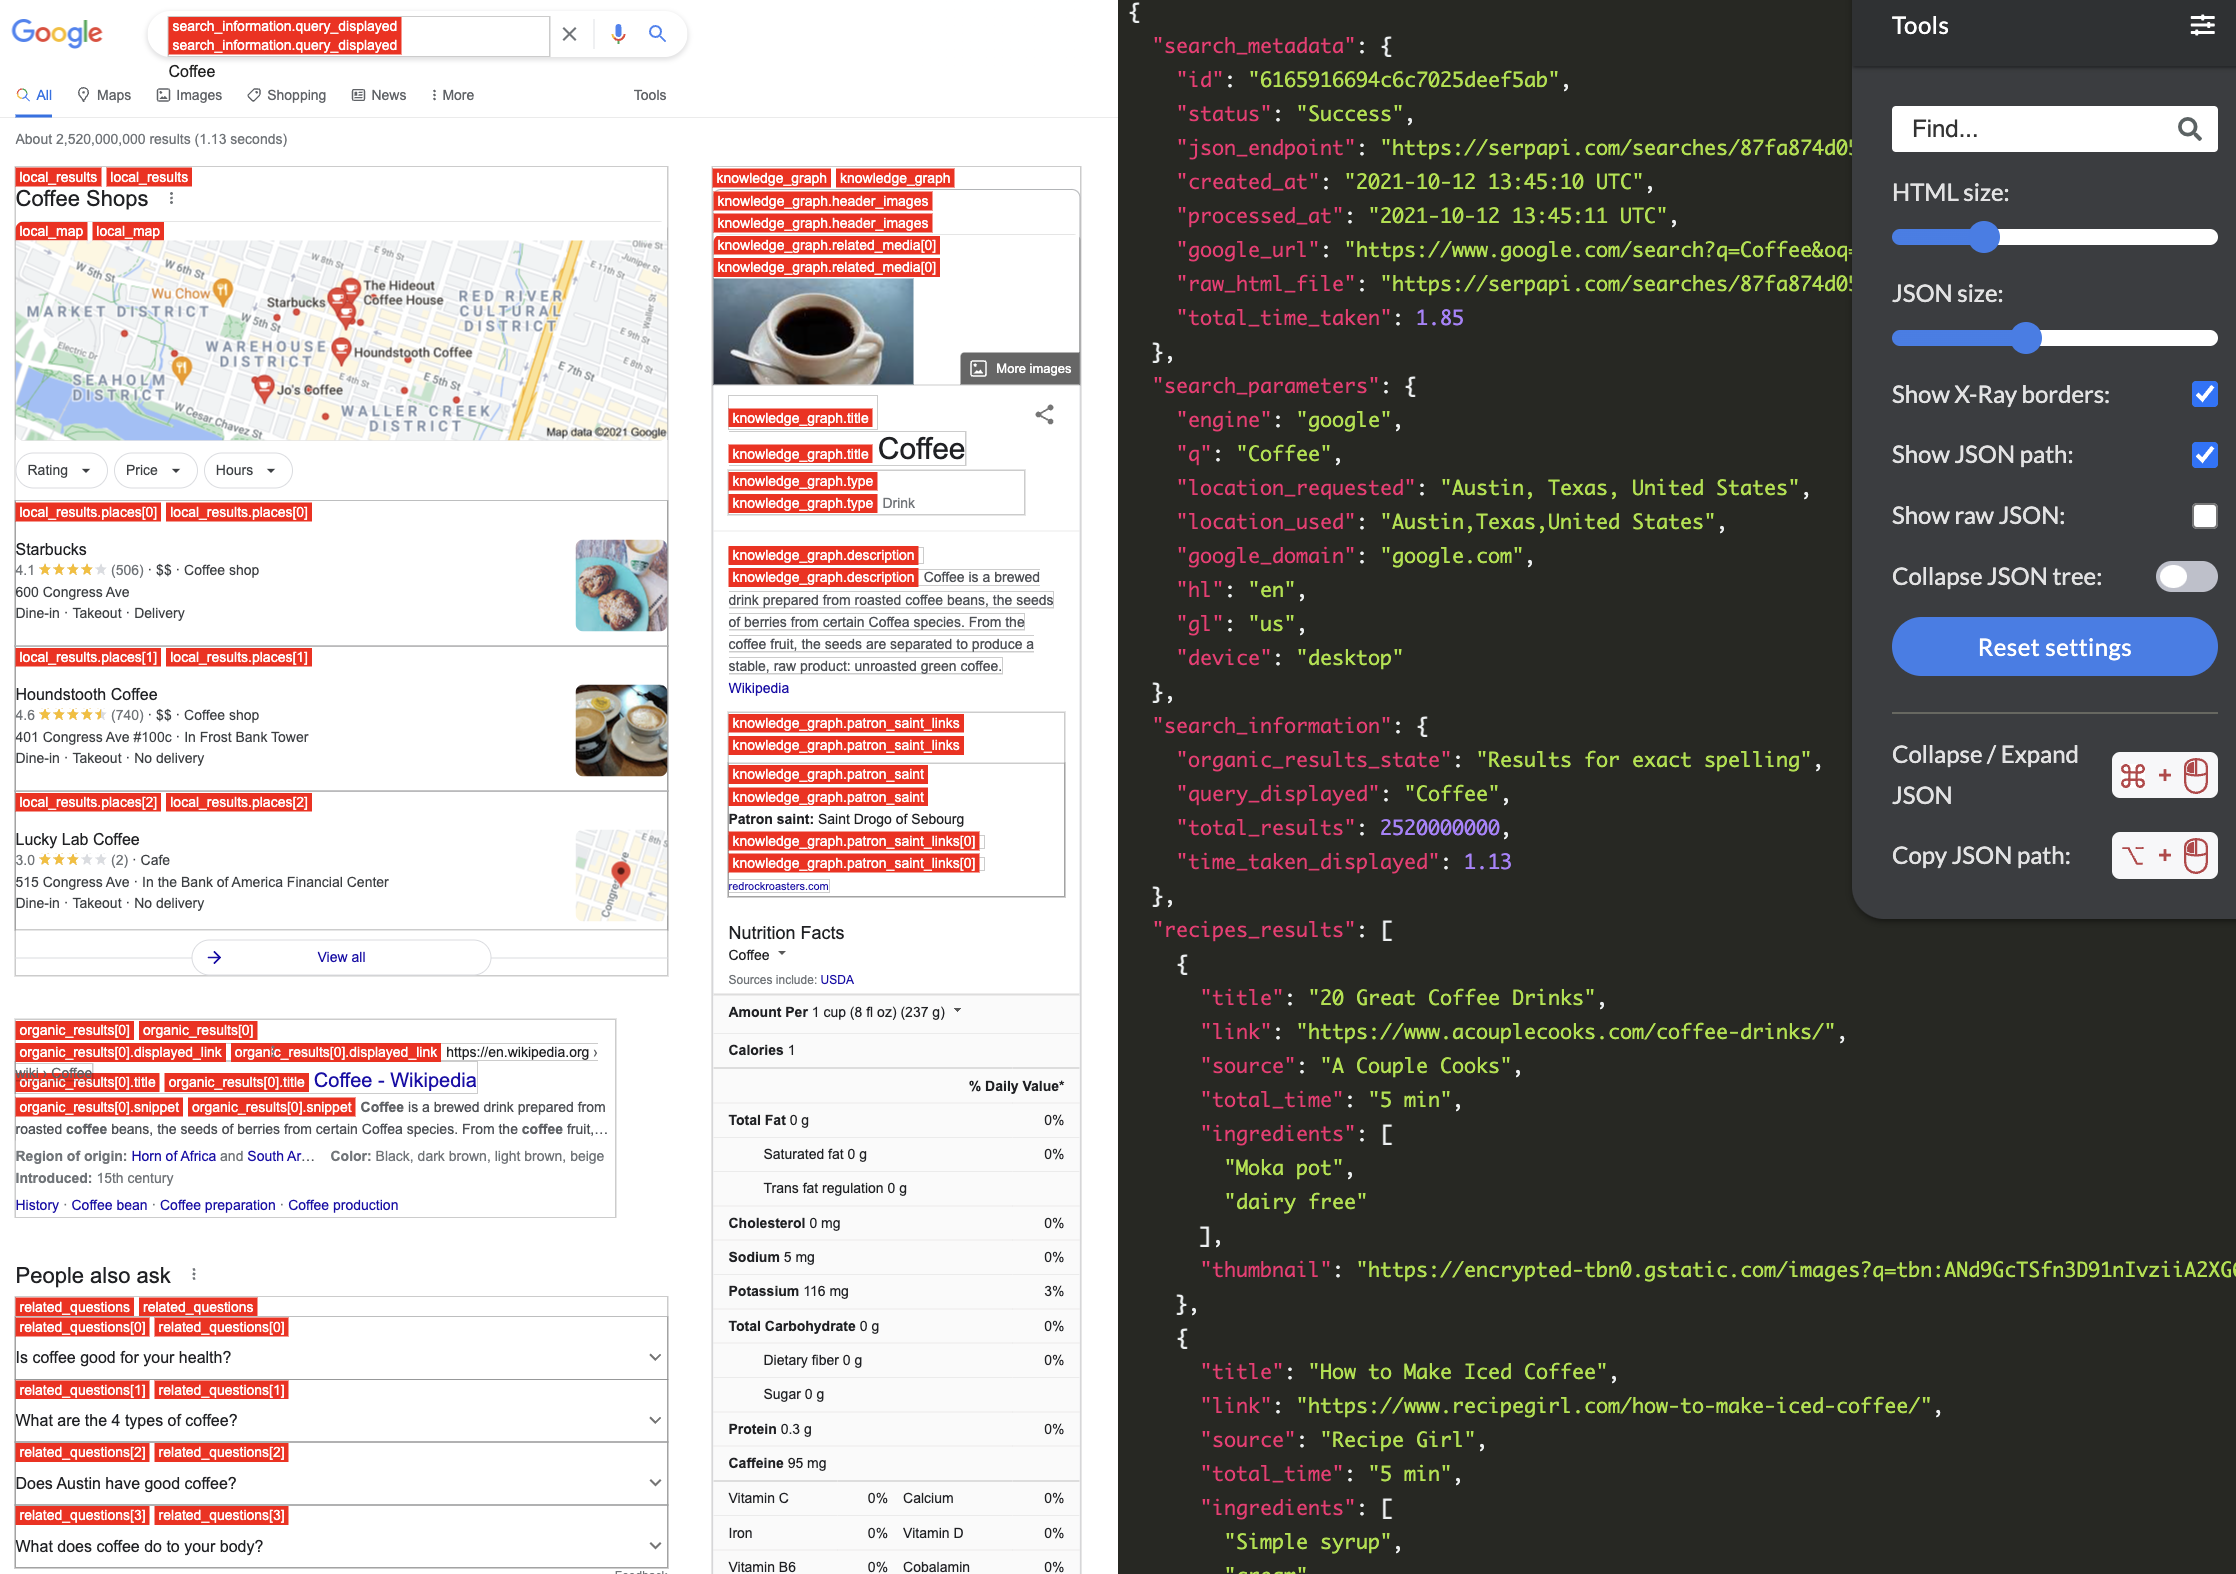
Task: Open the Coffee - Wikipedia result link
Action: [394, 1080]
